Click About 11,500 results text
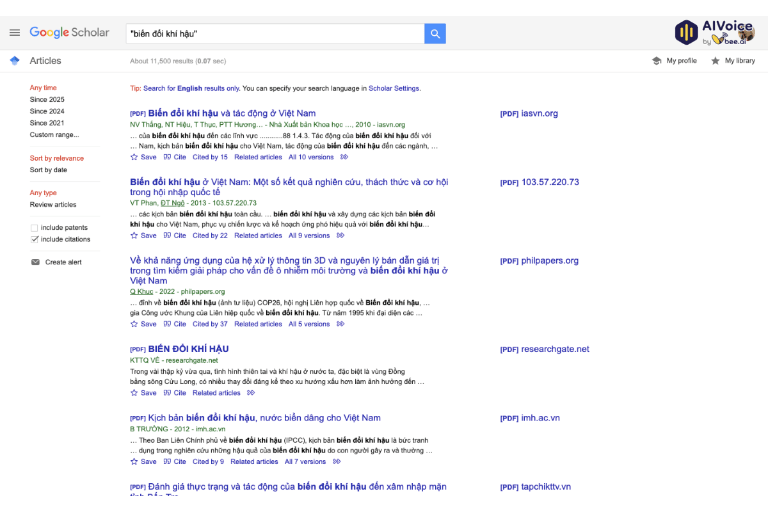The height and width of the screenshot is (512, 768). [178, 61]
